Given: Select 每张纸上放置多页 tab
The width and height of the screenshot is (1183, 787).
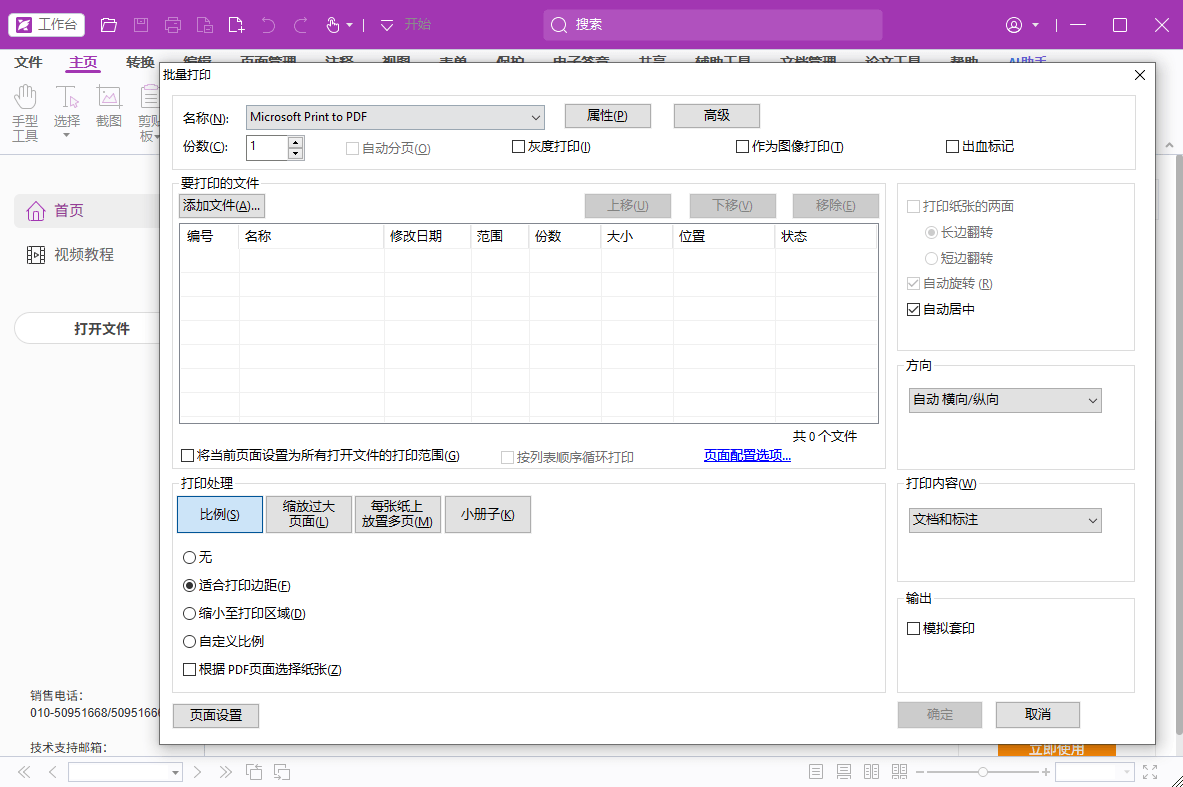Looking at the screenshot, I should point(398,515).
